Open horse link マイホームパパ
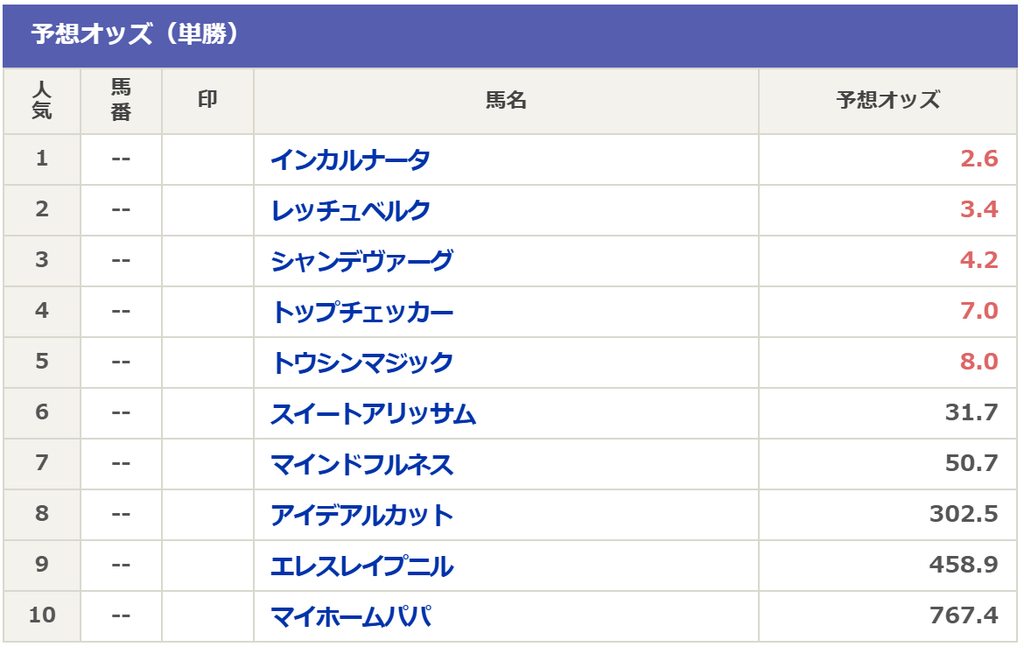 (x=351, y=617)
